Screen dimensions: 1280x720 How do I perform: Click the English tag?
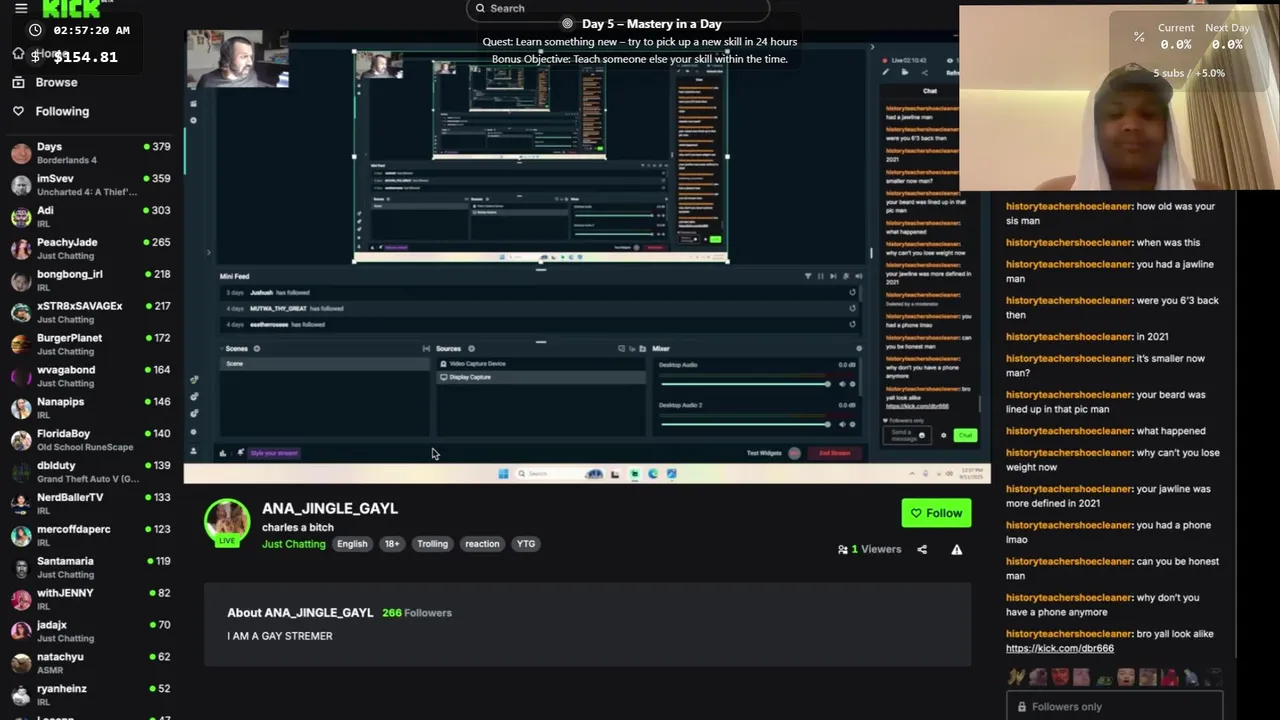pos(352,544)
